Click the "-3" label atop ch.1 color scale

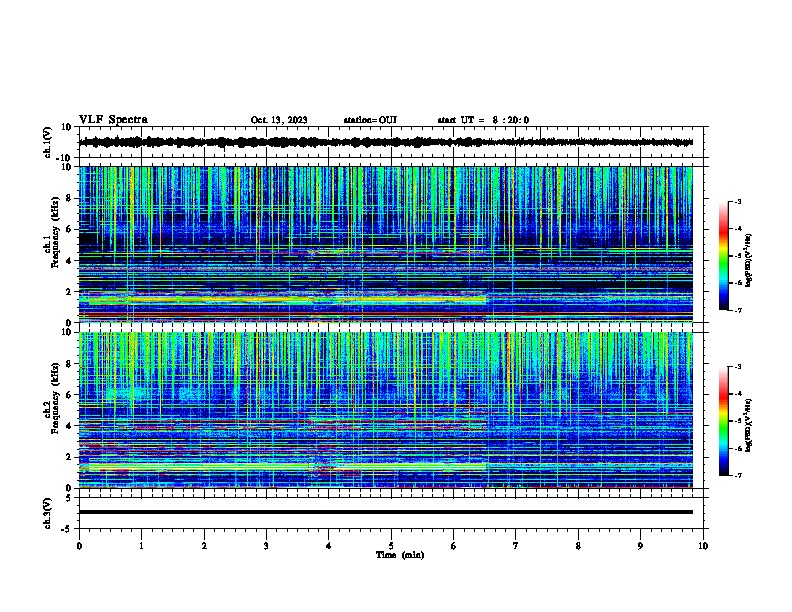coord(737,201)
